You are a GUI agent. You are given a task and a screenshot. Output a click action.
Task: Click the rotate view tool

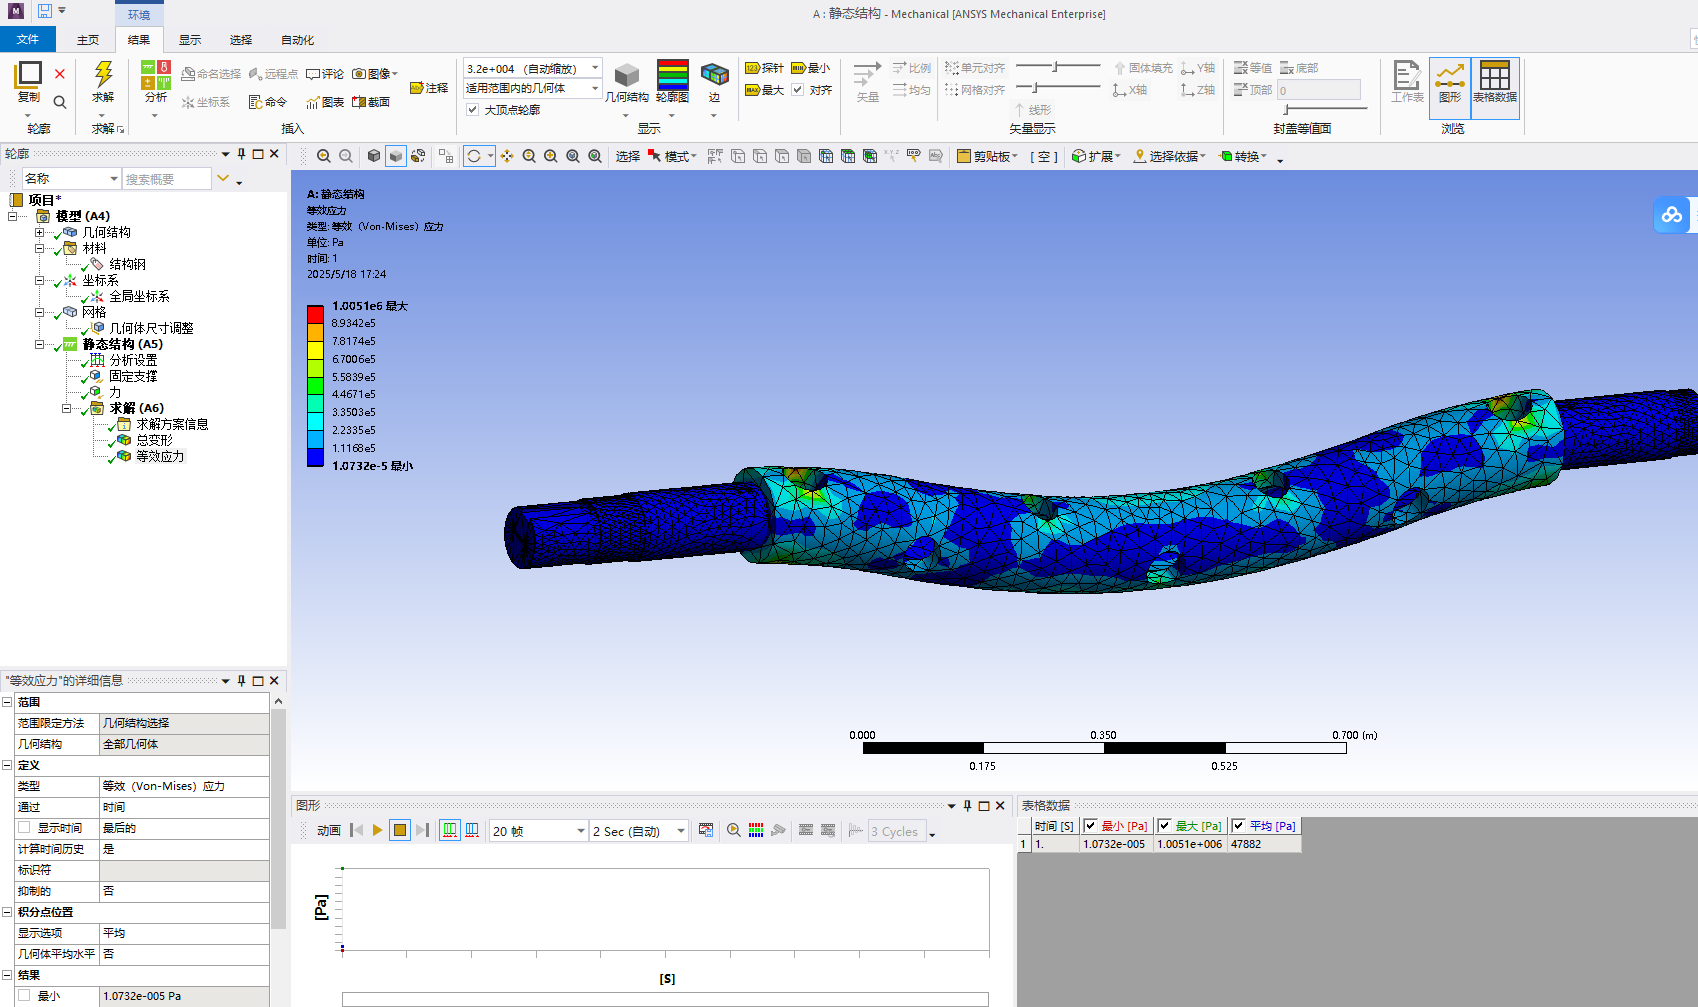[474, 156]
